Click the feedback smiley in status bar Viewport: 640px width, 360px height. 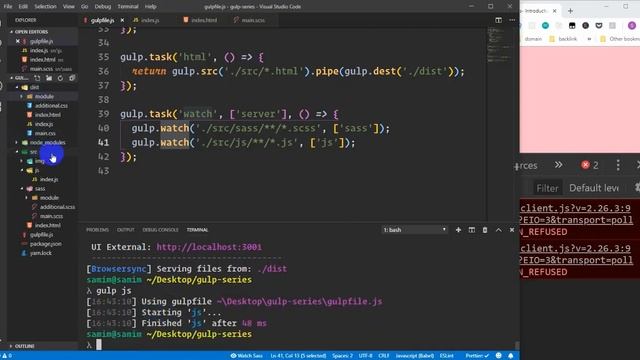pyautogui.click(x=498, y=356)
